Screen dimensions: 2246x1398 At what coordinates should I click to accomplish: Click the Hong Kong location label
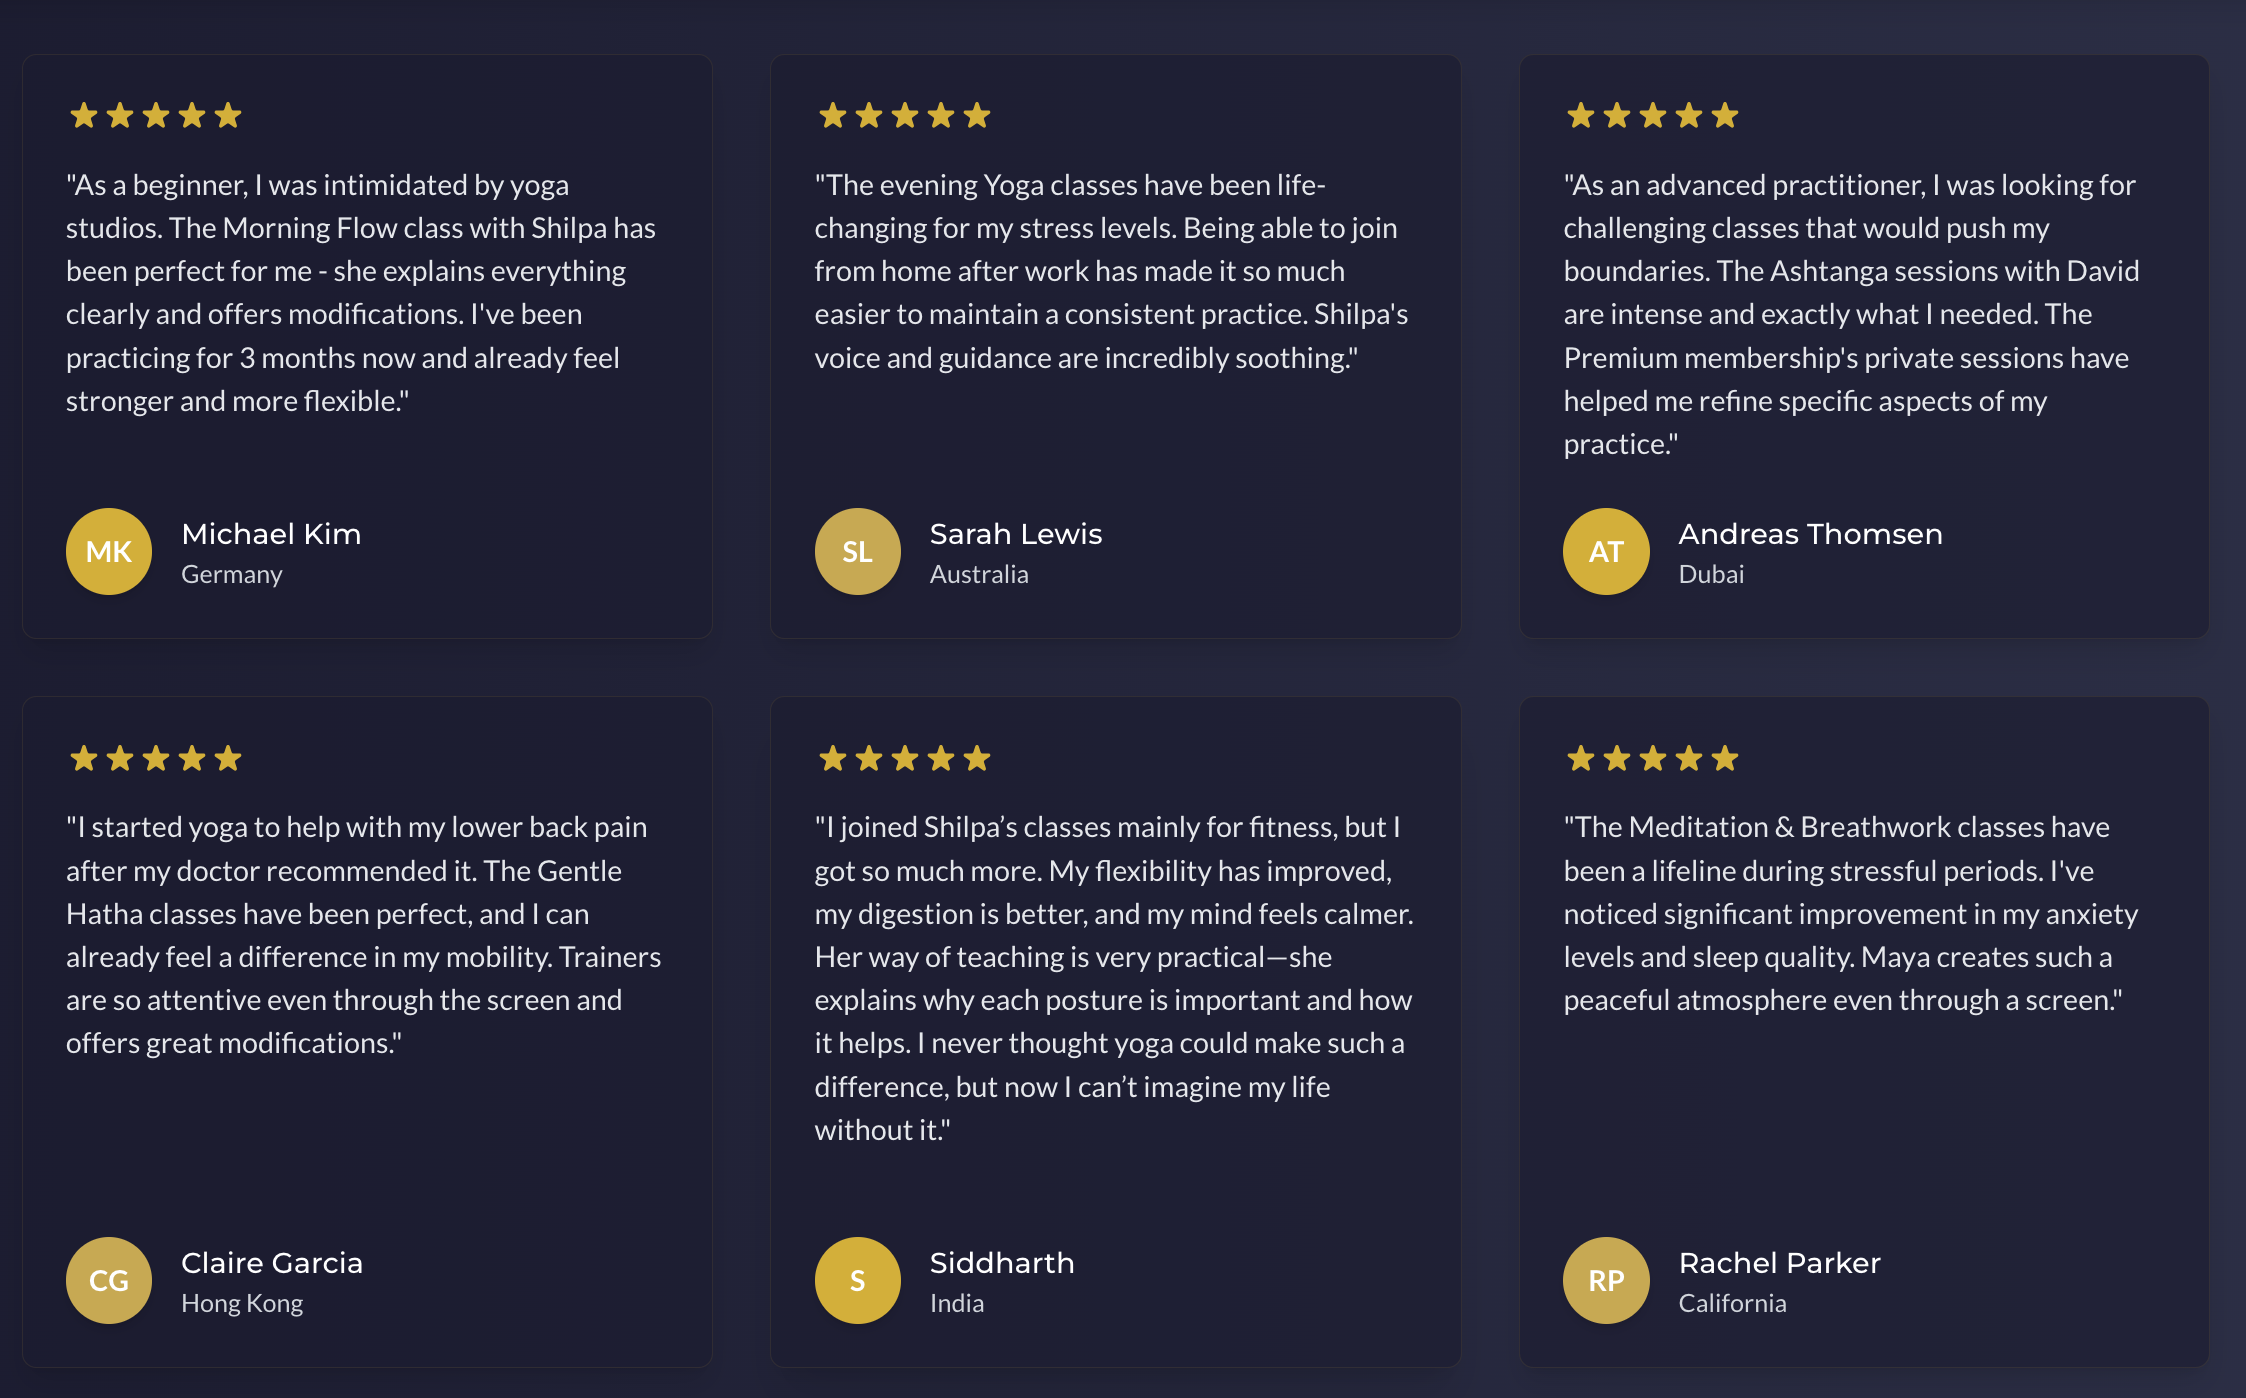242,1303
